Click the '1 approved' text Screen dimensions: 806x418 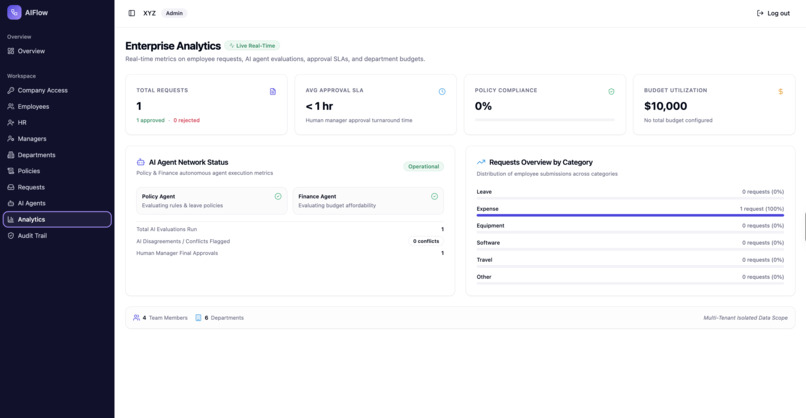151,120
